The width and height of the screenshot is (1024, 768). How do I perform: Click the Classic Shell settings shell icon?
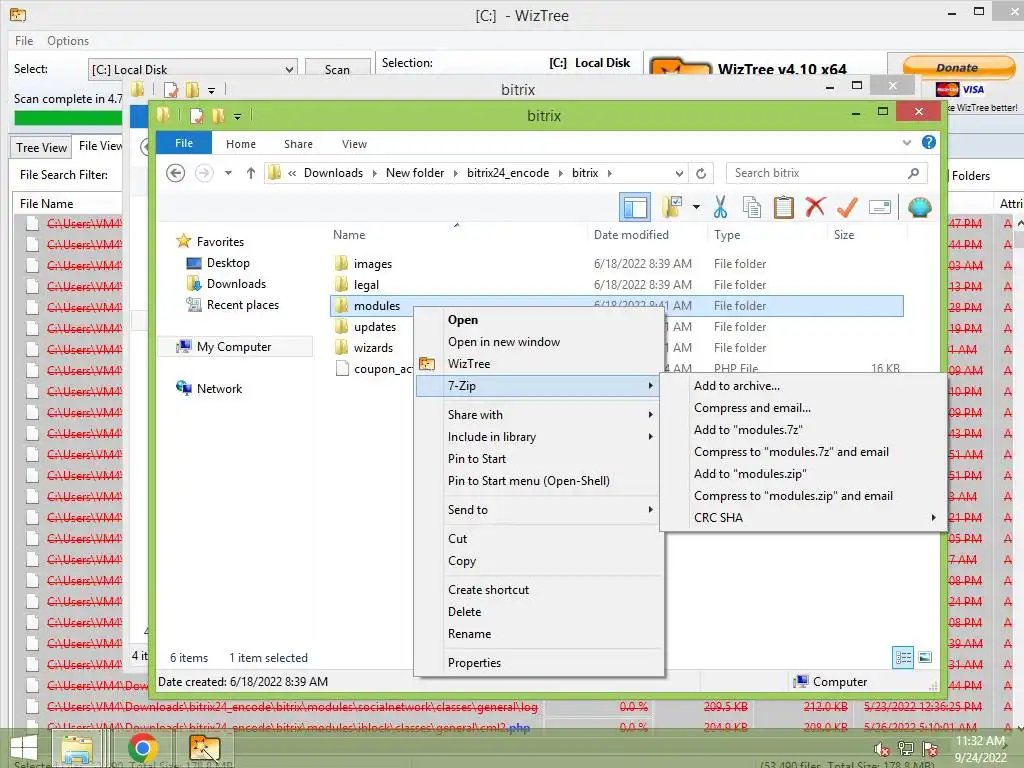coord(920,208)
